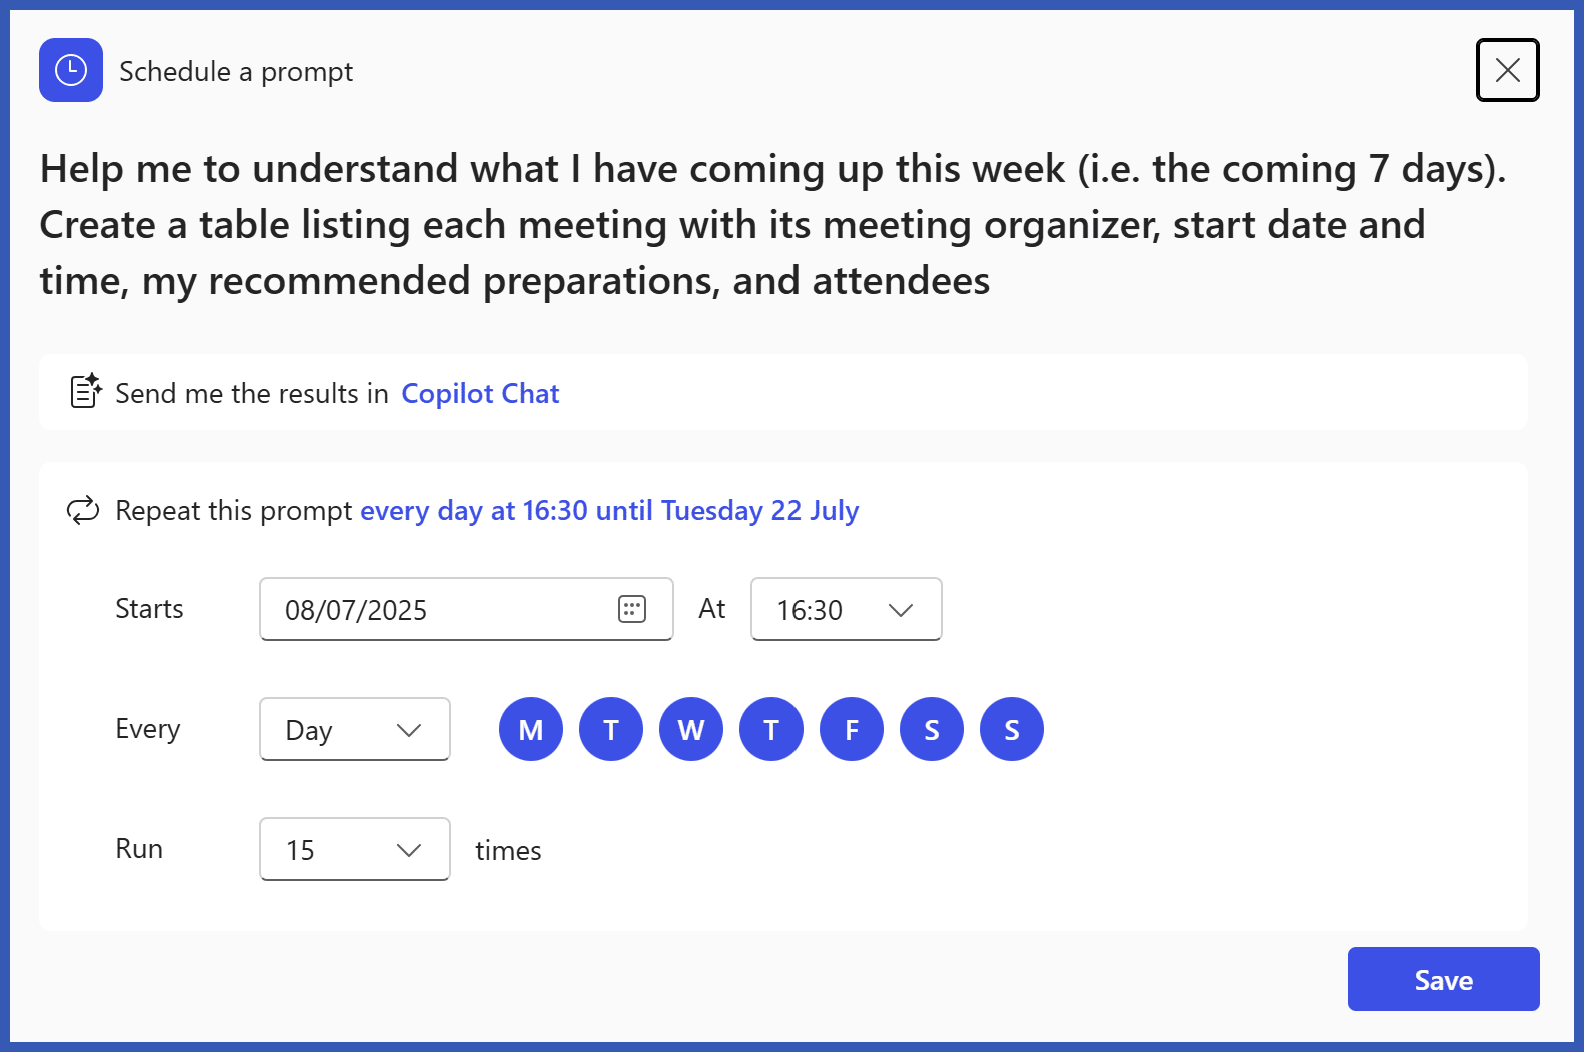Viewport: 1584px width, 1052px height.
Task: Toggle Wednesday day button
Action: pyautogui.click(x=691, y=729)
